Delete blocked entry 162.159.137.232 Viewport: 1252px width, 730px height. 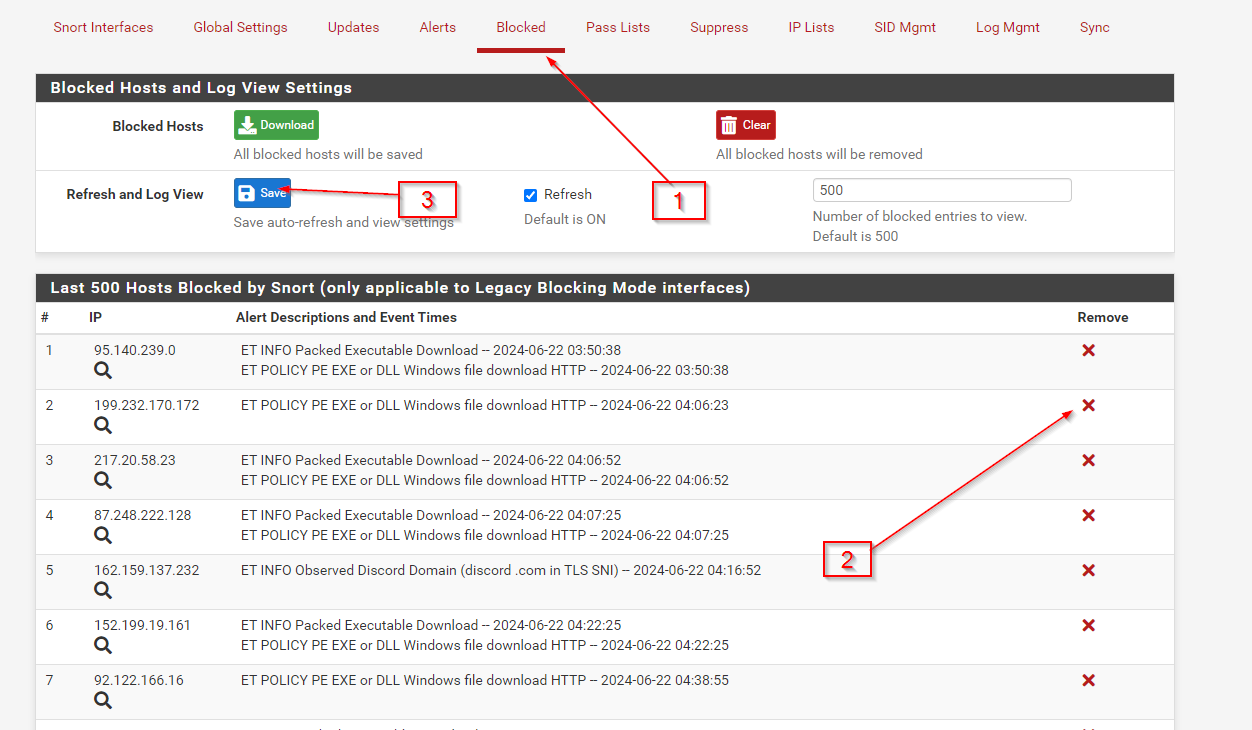coord(1089,570)
